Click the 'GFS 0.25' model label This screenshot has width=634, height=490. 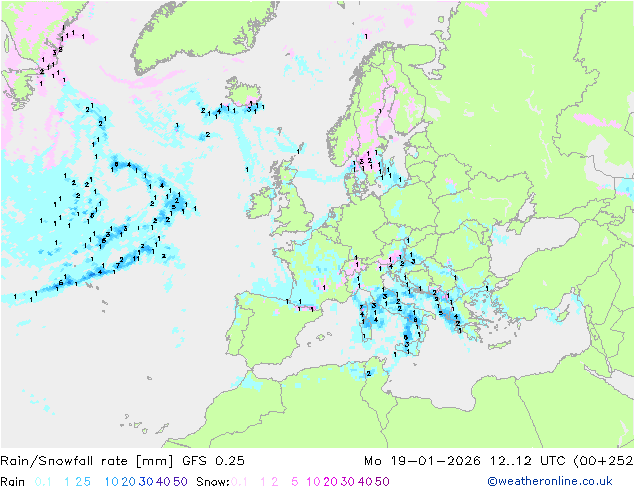(213, 461)
